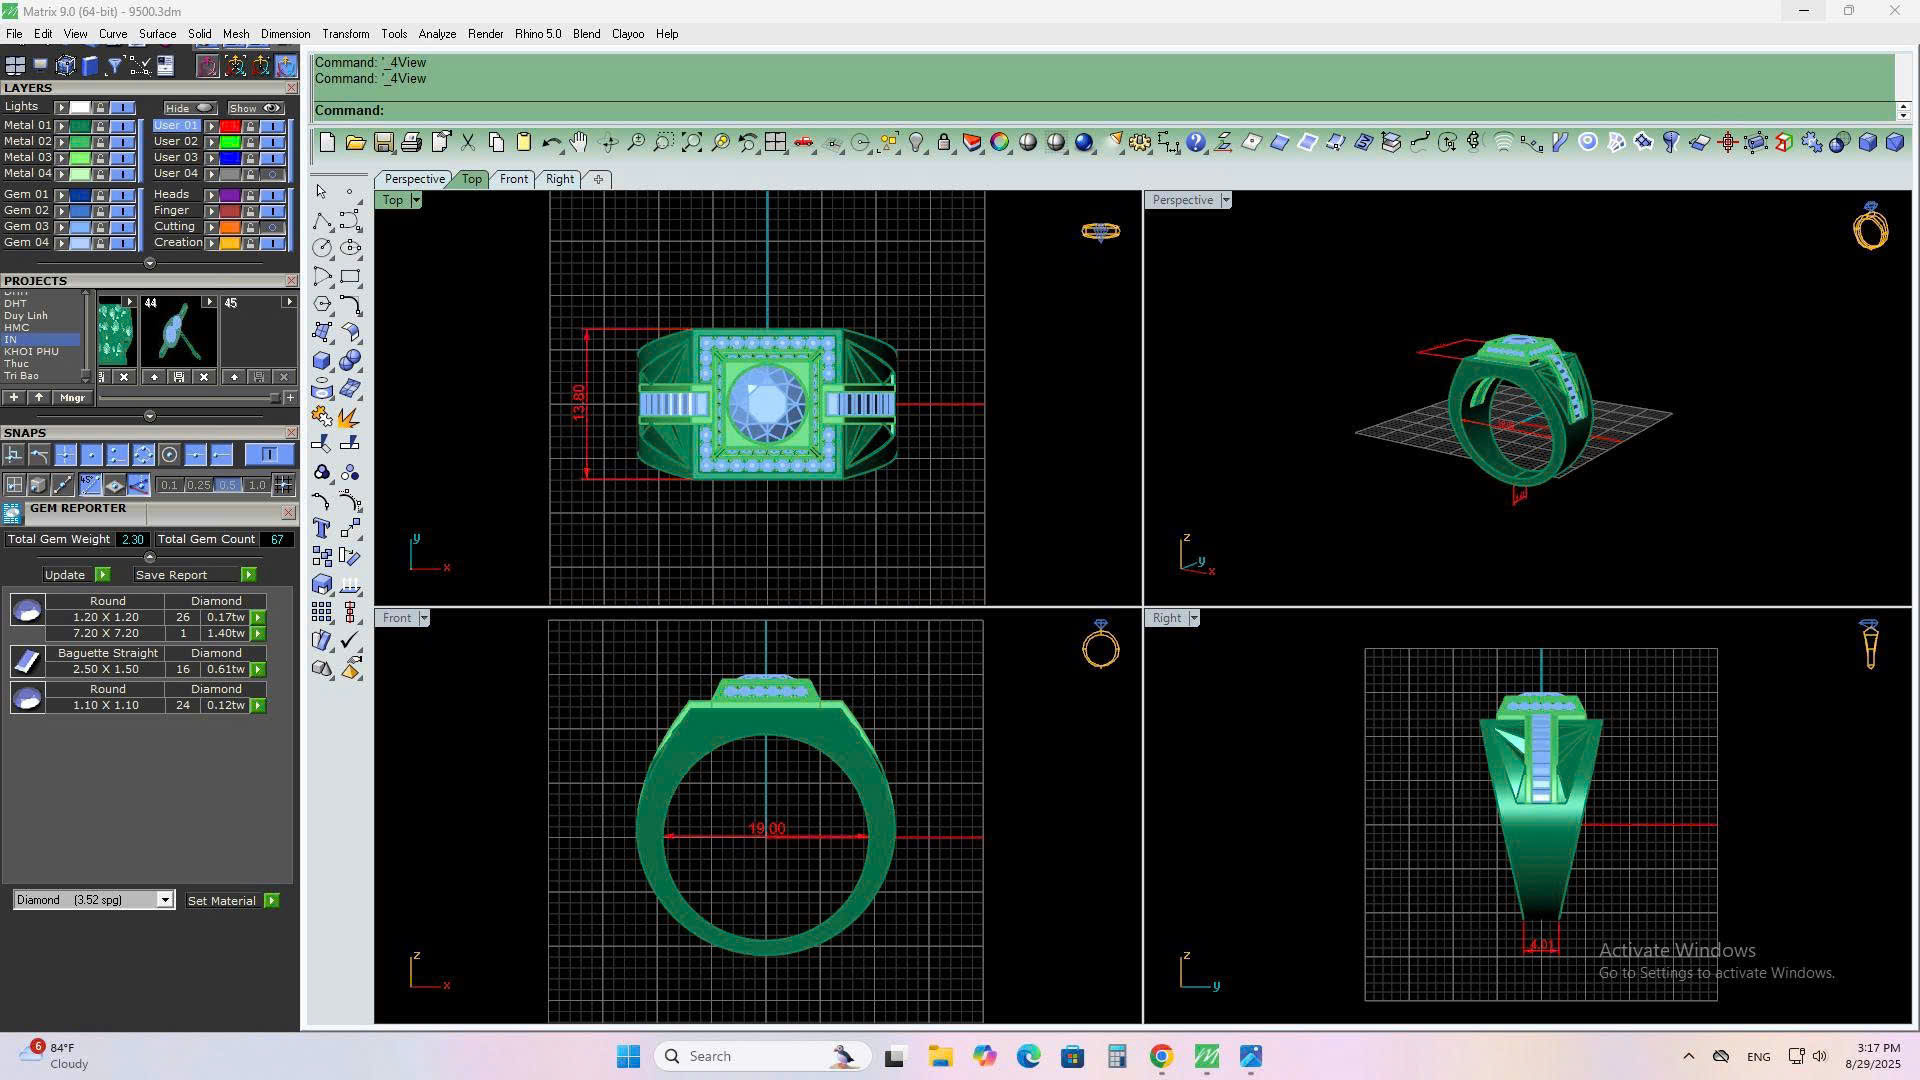Turn on User 04 layer visibility
Image resolution: width=1920 pixels, height=1080 pixels.
(x=272, y=174)
